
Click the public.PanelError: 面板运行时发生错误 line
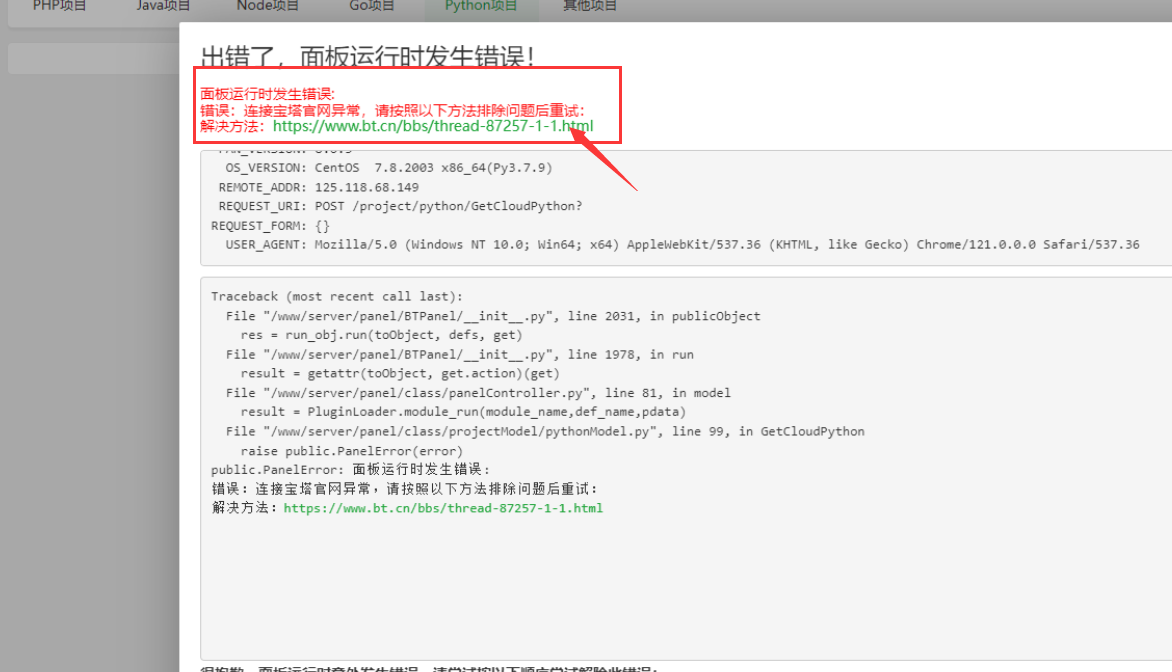coord(351,469)
